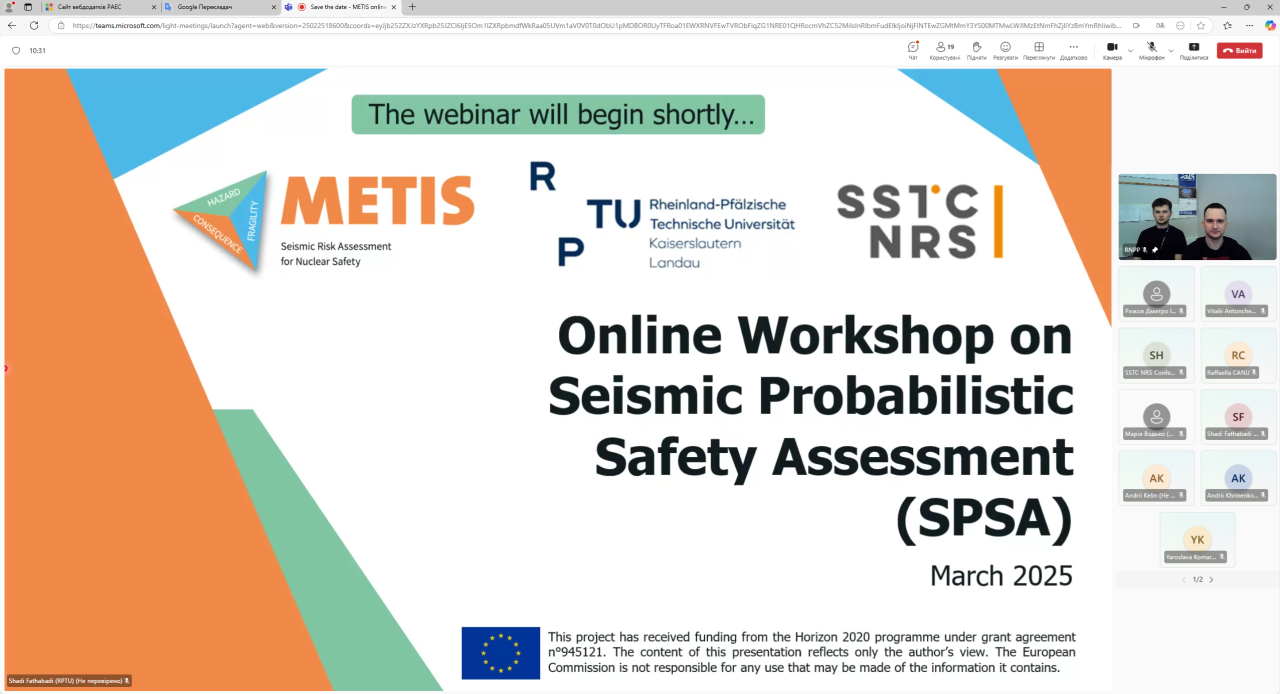Raise your hand with Підняти
The image size is (1280, 694).
[x=977, y=50]
